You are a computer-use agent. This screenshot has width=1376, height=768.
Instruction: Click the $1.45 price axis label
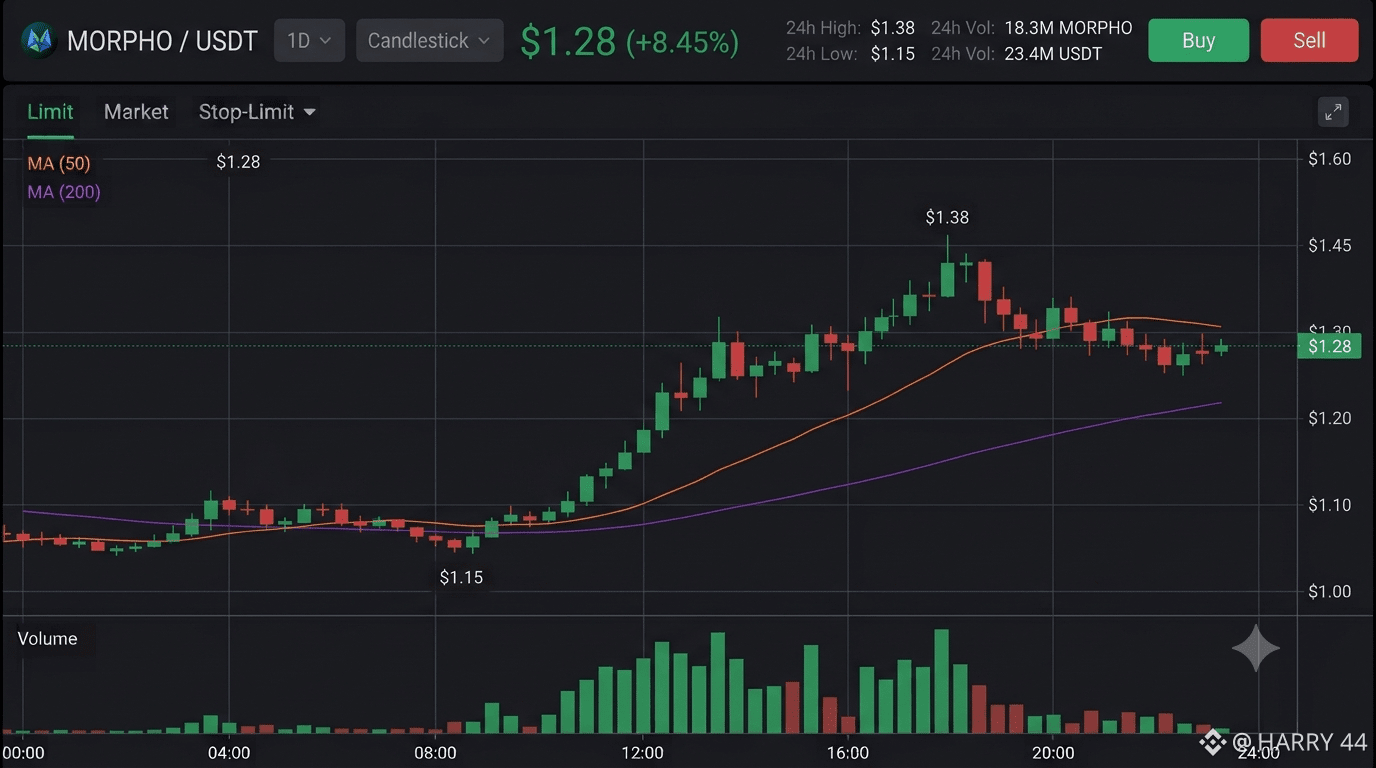[1330, 246]
